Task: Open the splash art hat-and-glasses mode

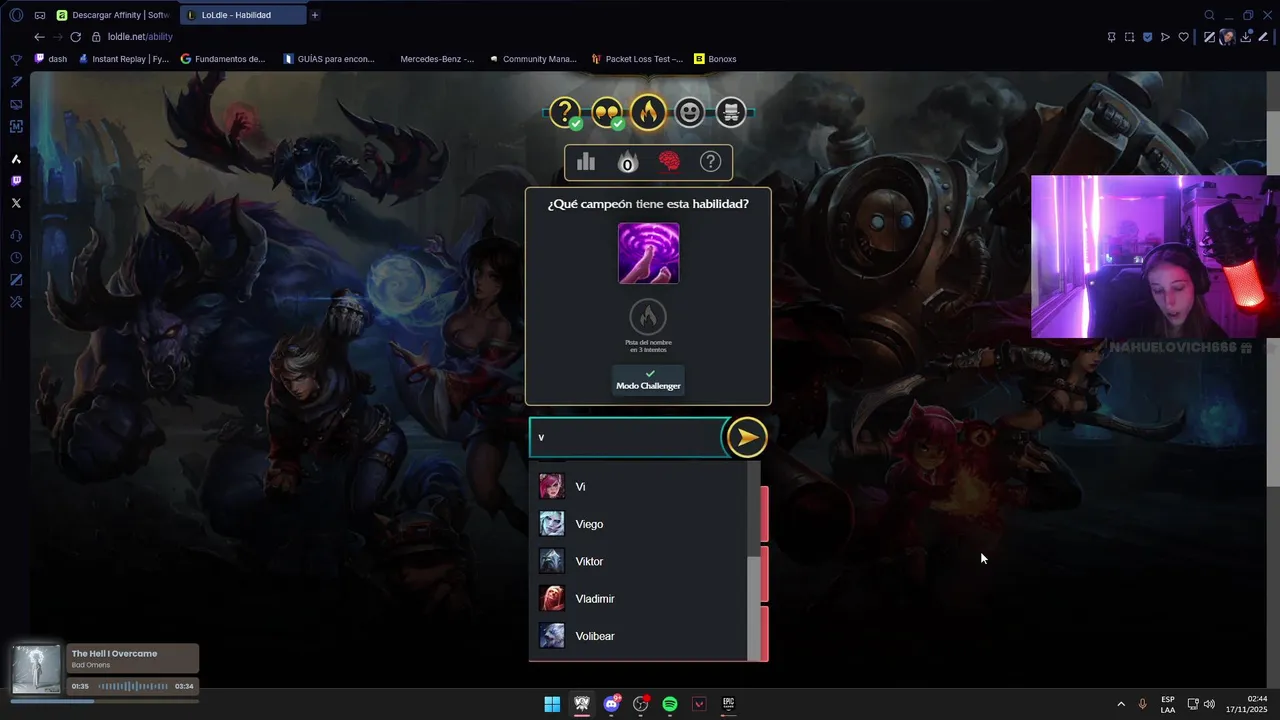Action: [x=731, y=112]
